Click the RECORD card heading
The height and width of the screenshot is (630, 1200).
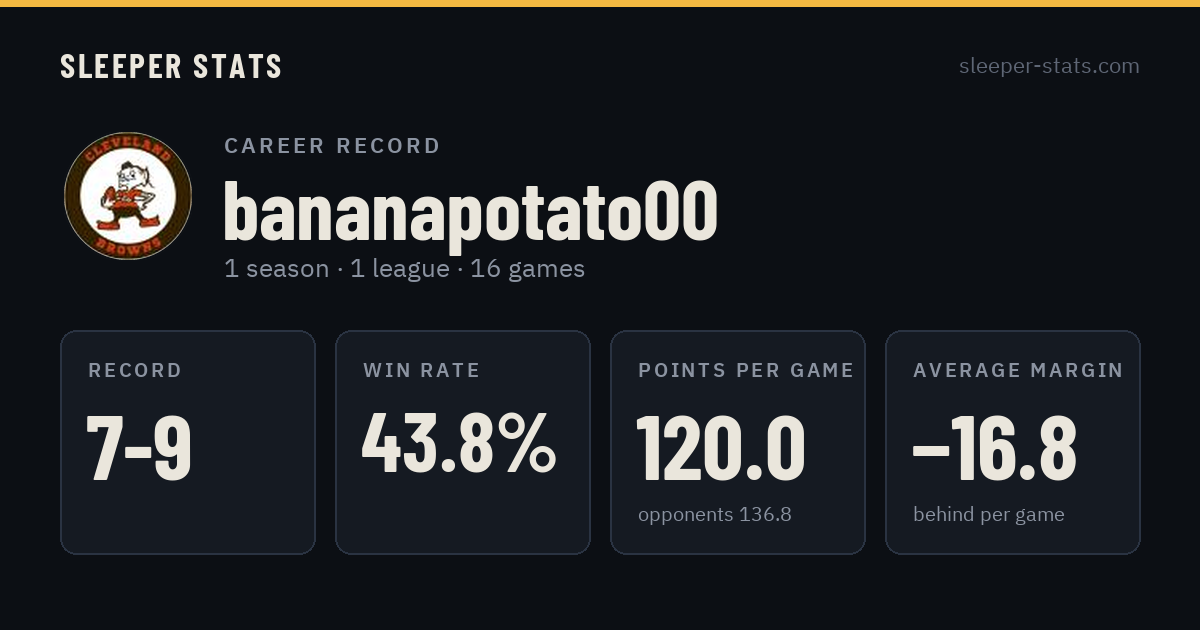(135, 371)
